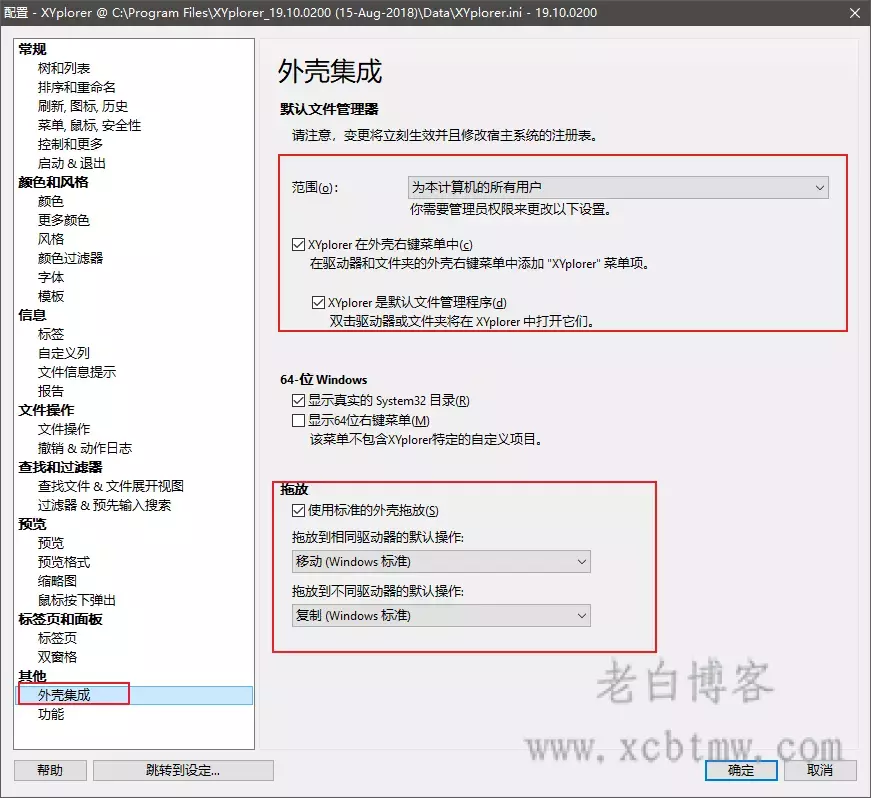展开"范围"下拉框选择其他用户范围
This screenshot has height=798, width=871.
[x=820, y=187]
